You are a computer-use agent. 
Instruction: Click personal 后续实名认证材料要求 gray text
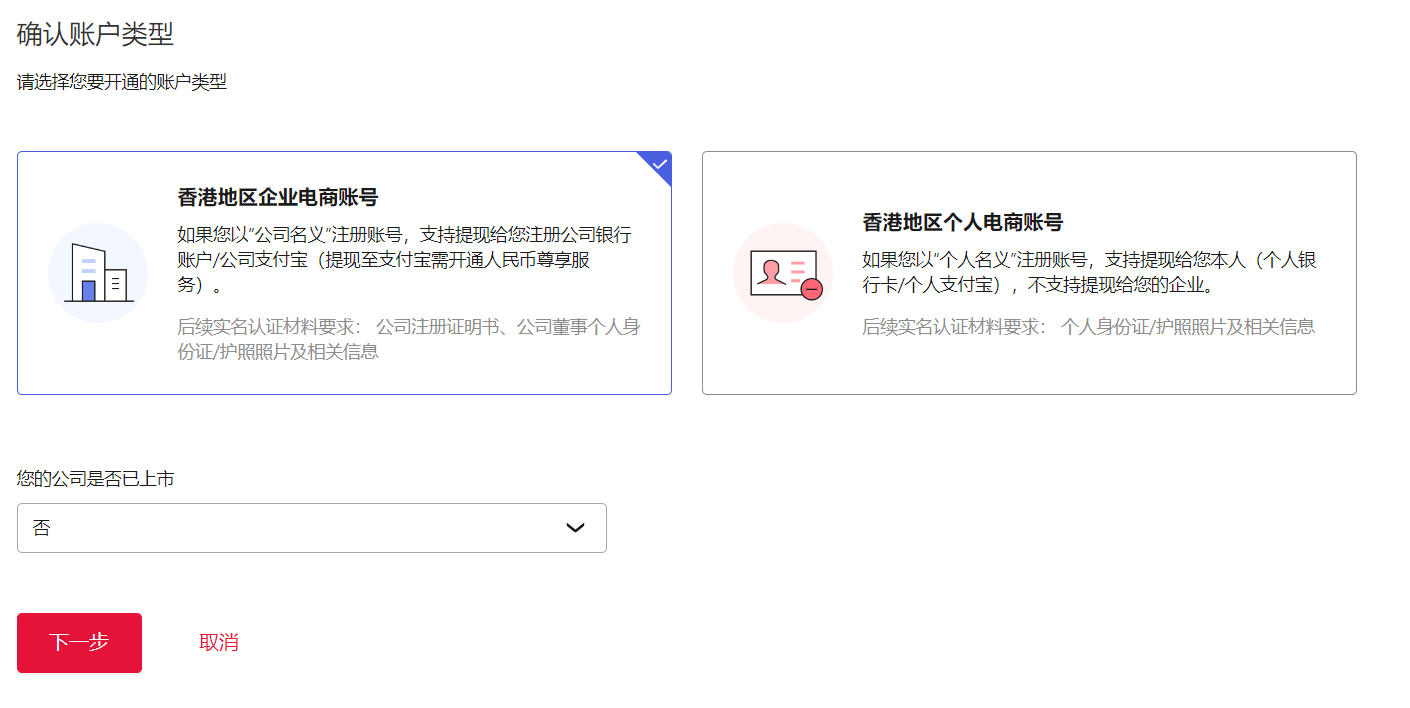tap(1088, 326)
